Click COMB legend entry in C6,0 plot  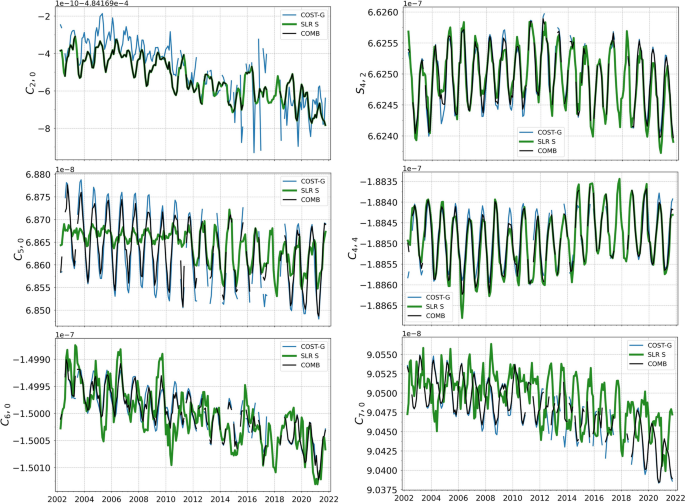point(301,364)
